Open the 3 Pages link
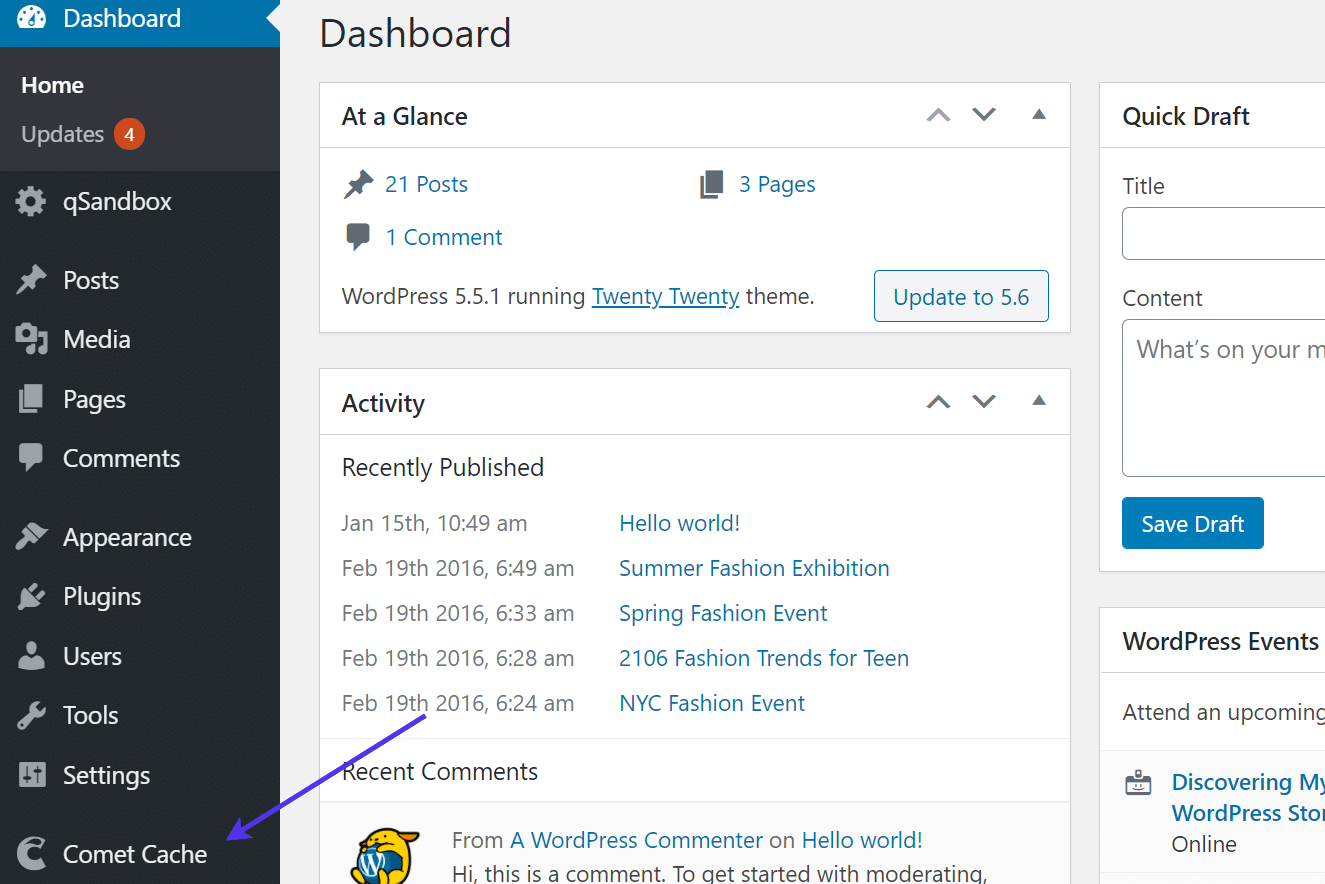The height and width of the screenshot is (884, 1325). [x=777, y=185]
